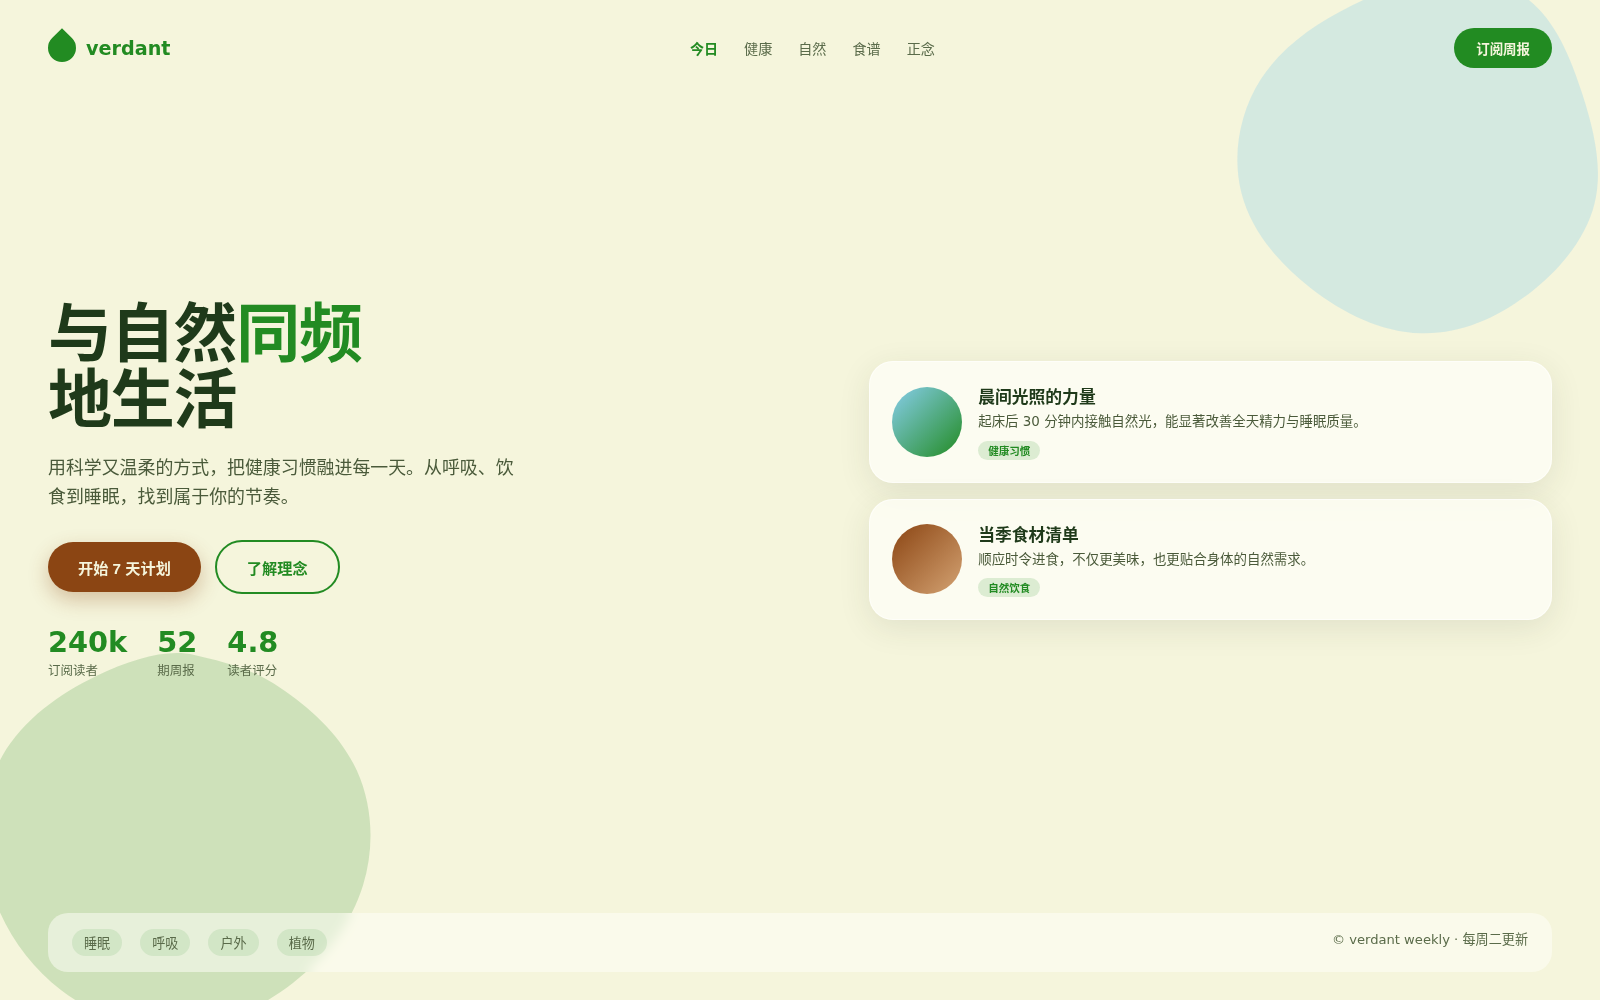Click the verdant brand name text
The height and width of the screenshot is (1000, 1600).
point(128,48)
